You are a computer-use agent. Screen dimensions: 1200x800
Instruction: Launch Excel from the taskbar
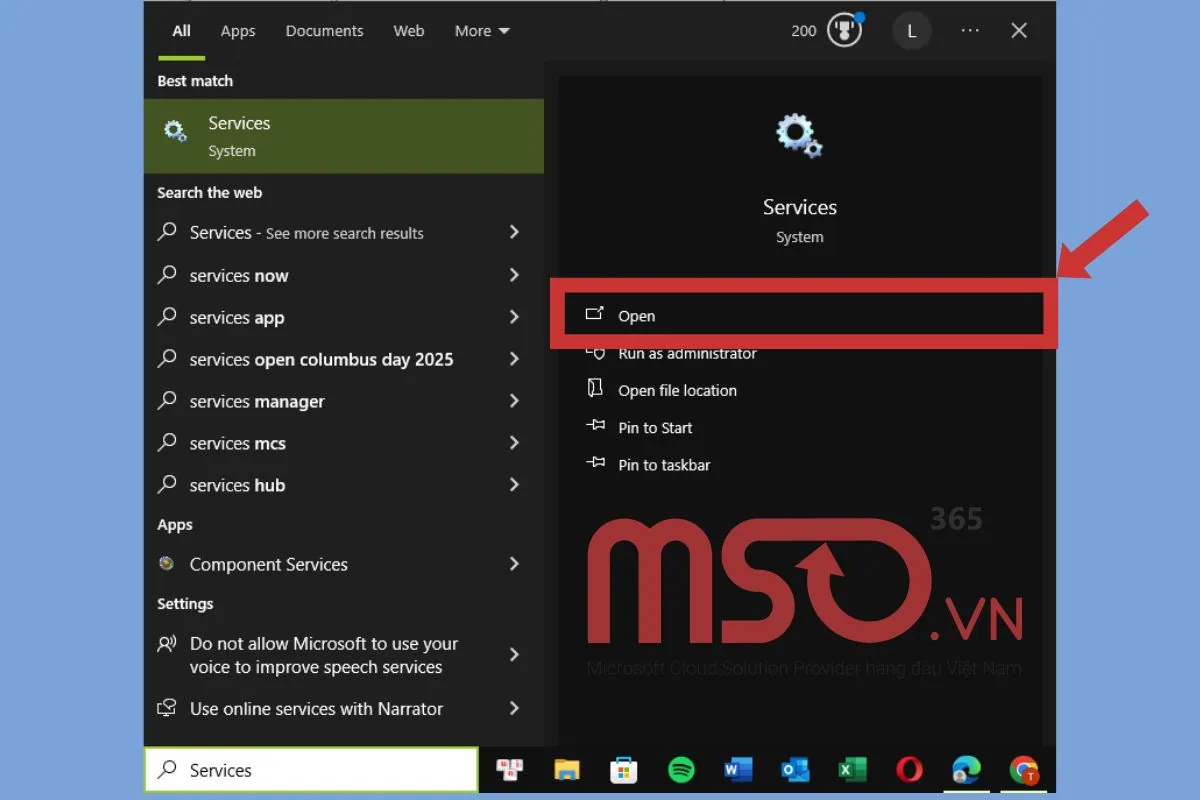click(x=852, y=769)
